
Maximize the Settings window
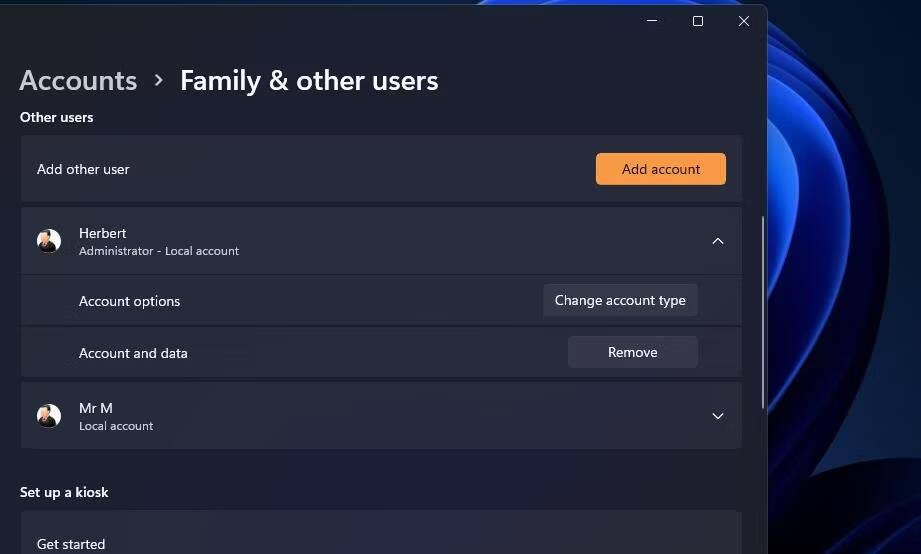pos(698,21)
